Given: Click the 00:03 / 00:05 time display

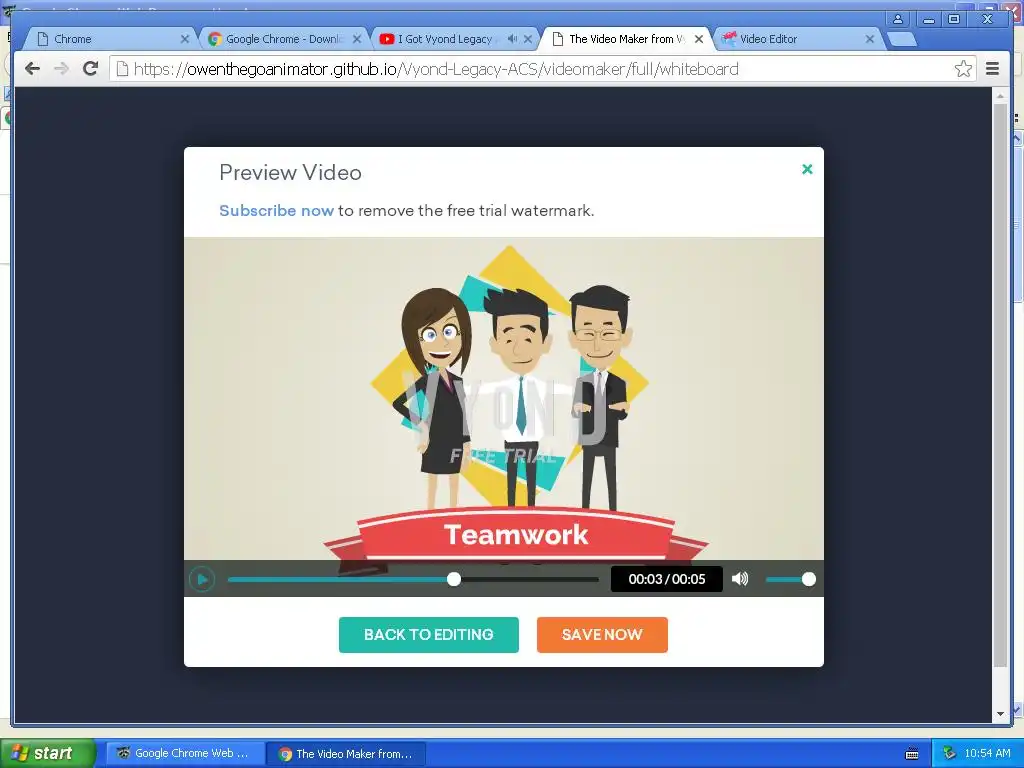Looking at the screenshot, I should [x=667, y=579].
